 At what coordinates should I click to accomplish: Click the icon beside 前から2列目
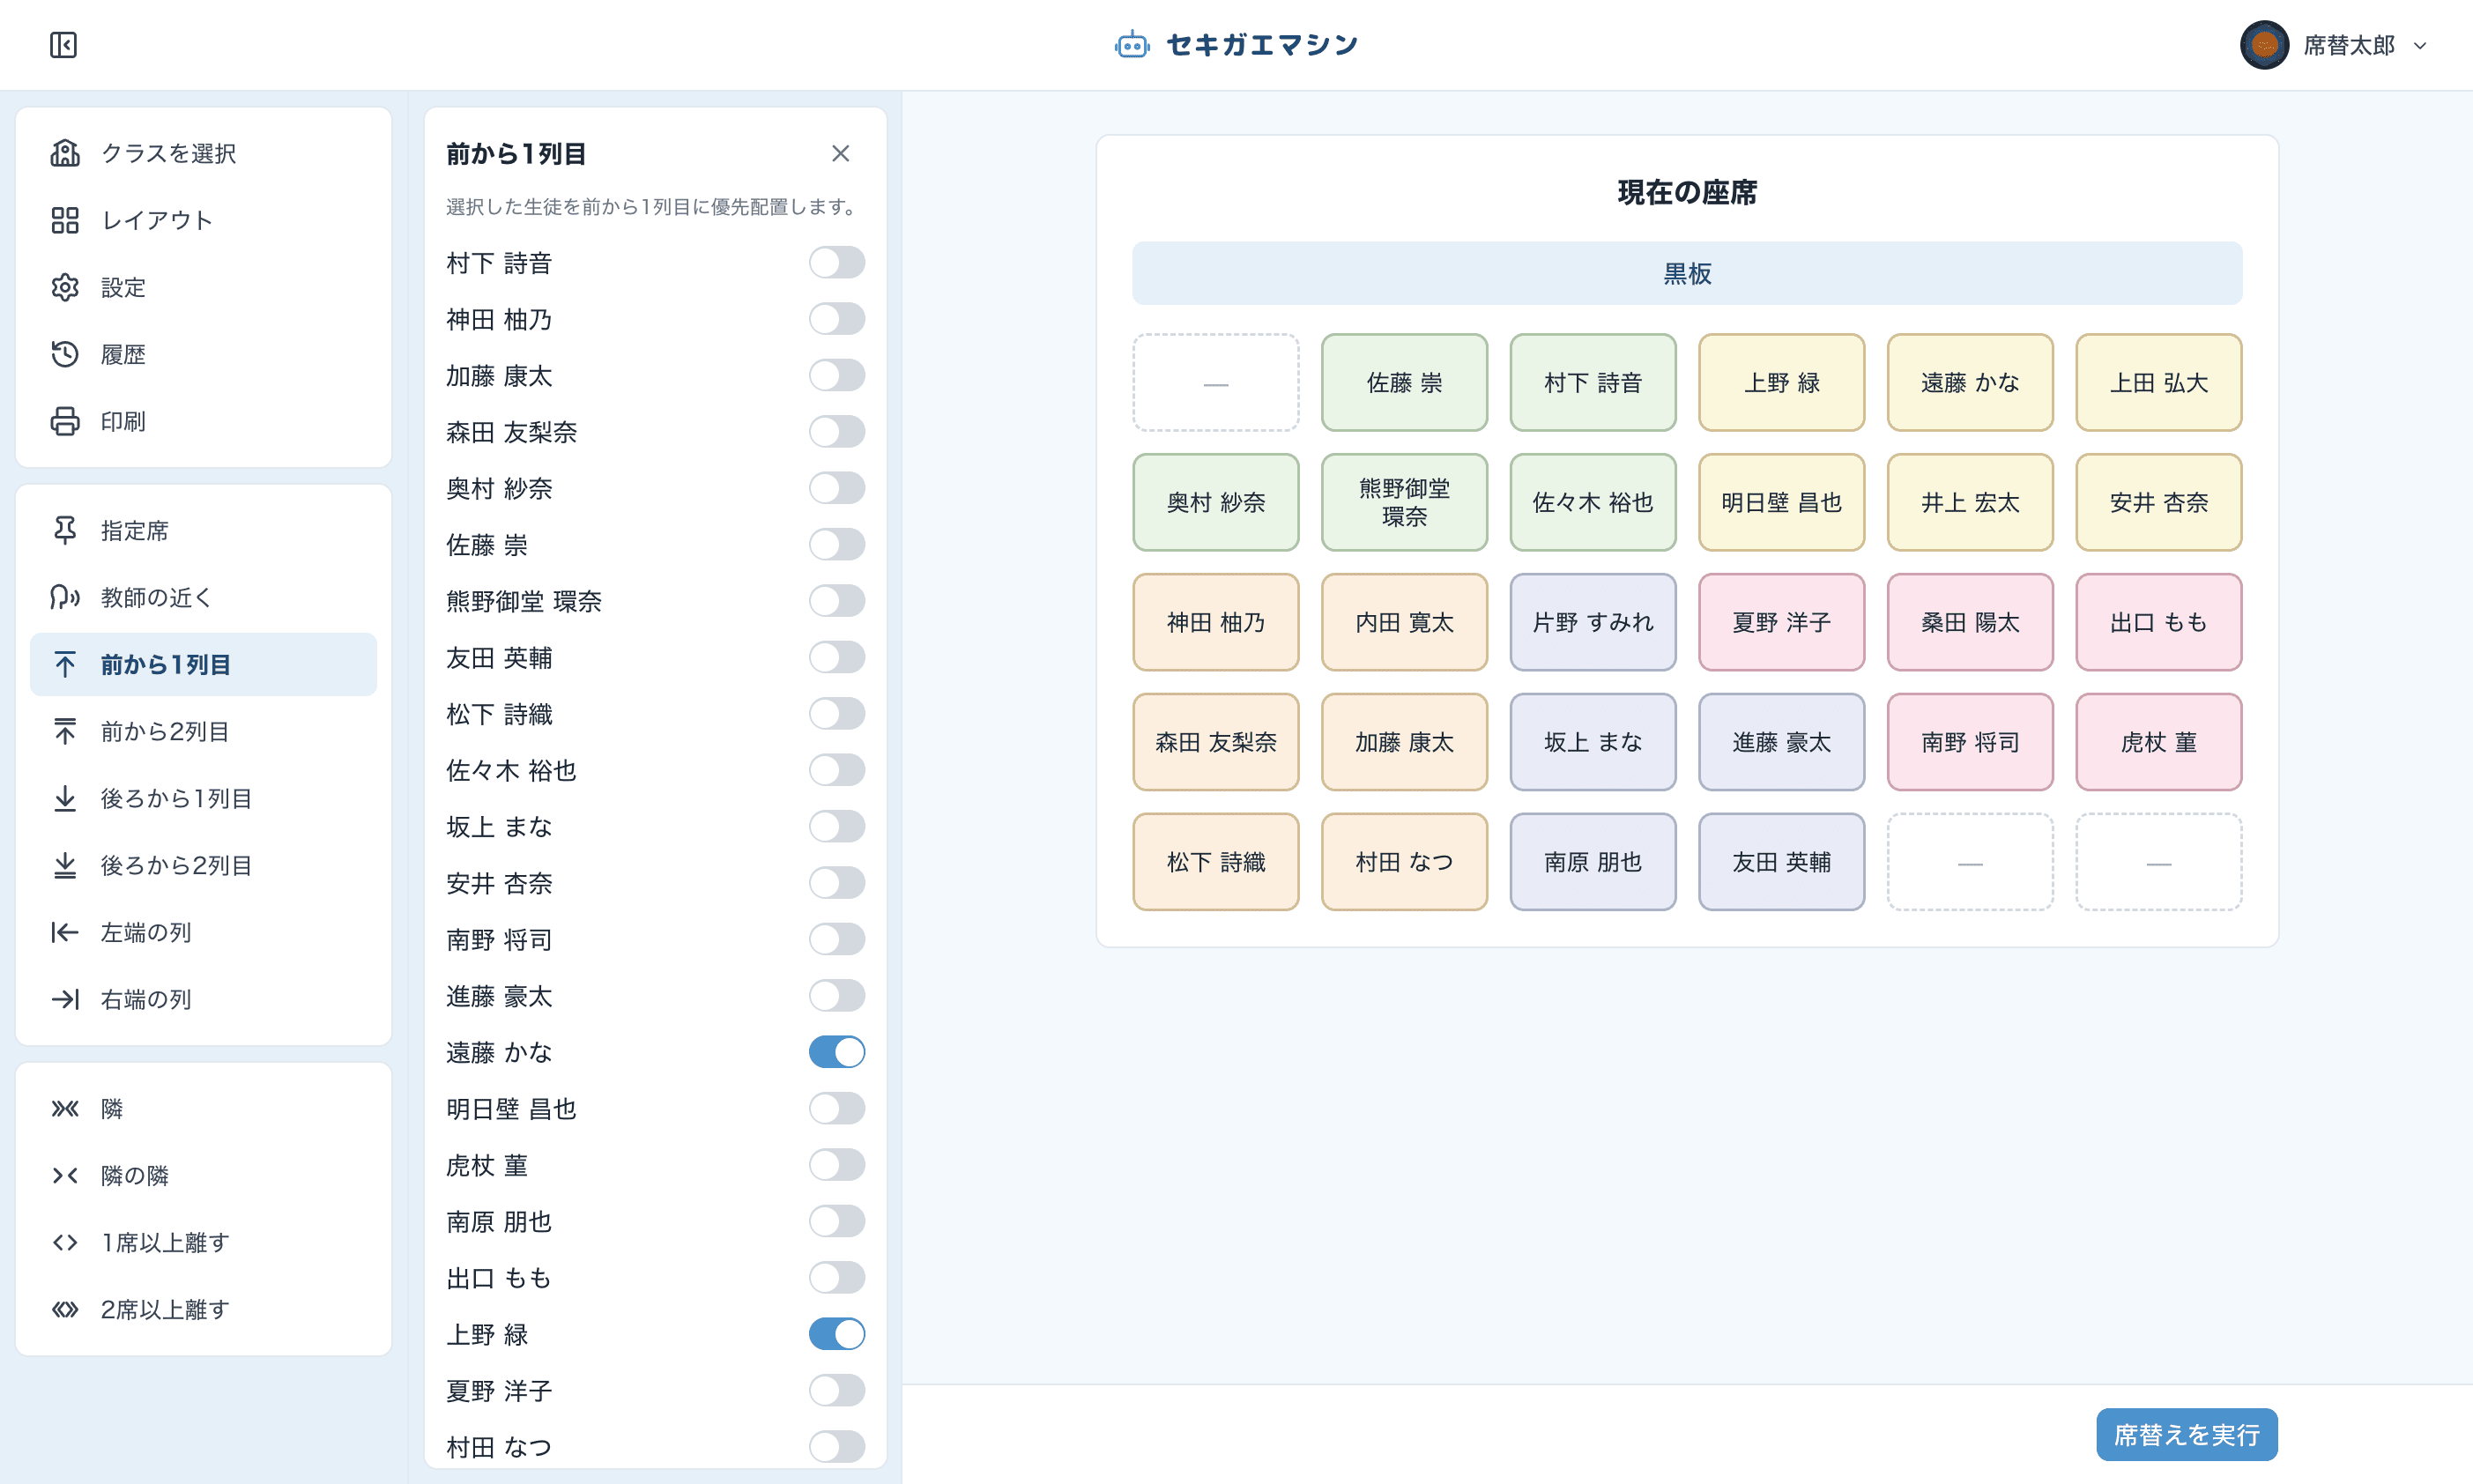click(x=65, y=731)
